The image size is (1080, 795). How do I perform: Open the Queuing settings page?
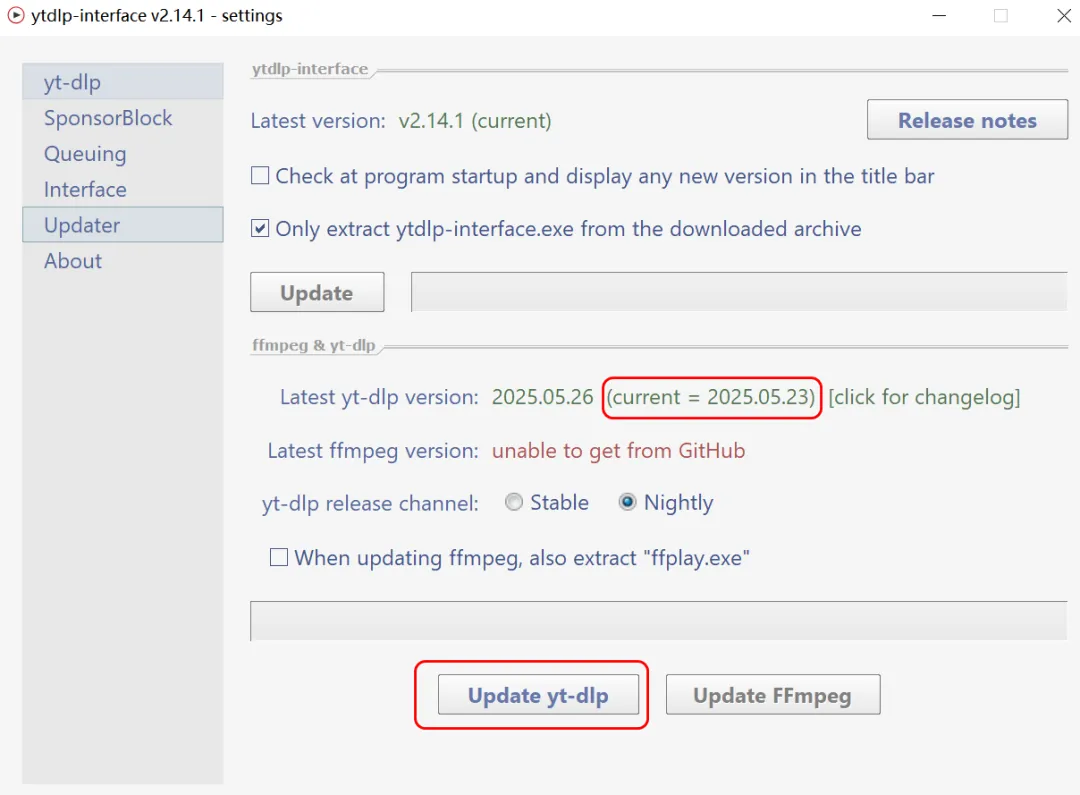tap(123, 154)
